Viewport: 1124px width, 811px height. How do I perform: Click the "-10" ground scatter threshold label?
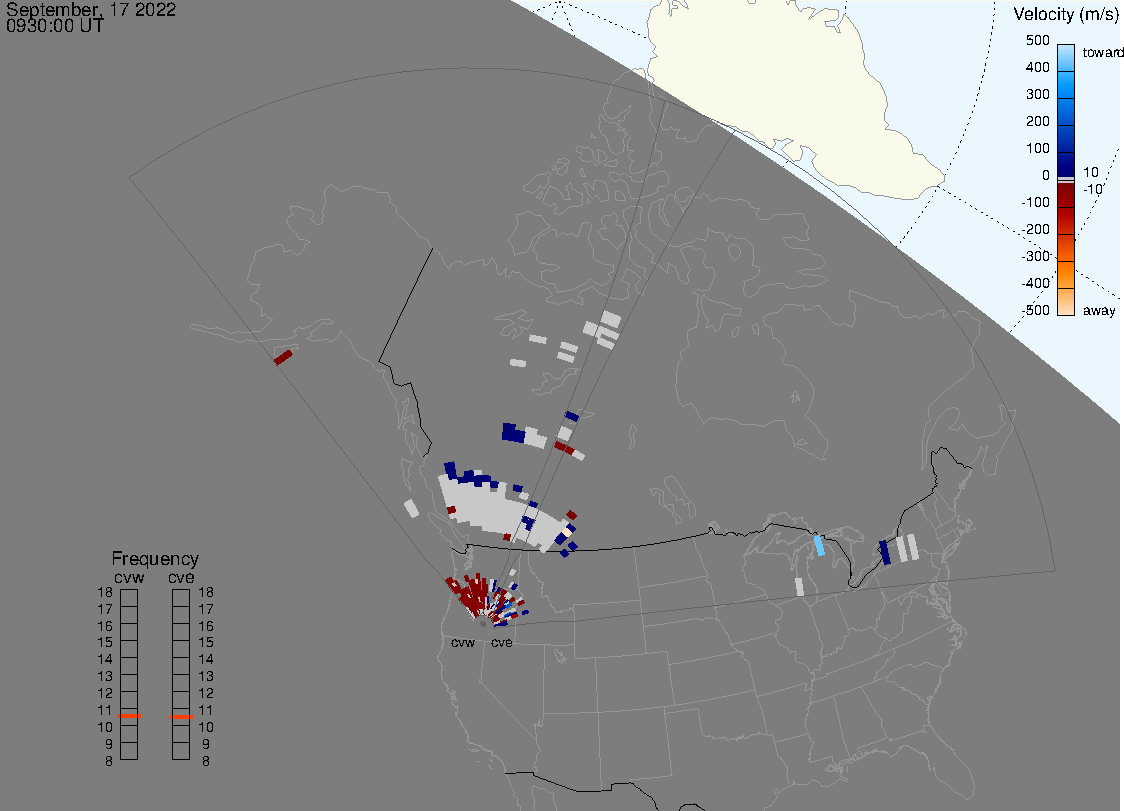click(1092, 189)
